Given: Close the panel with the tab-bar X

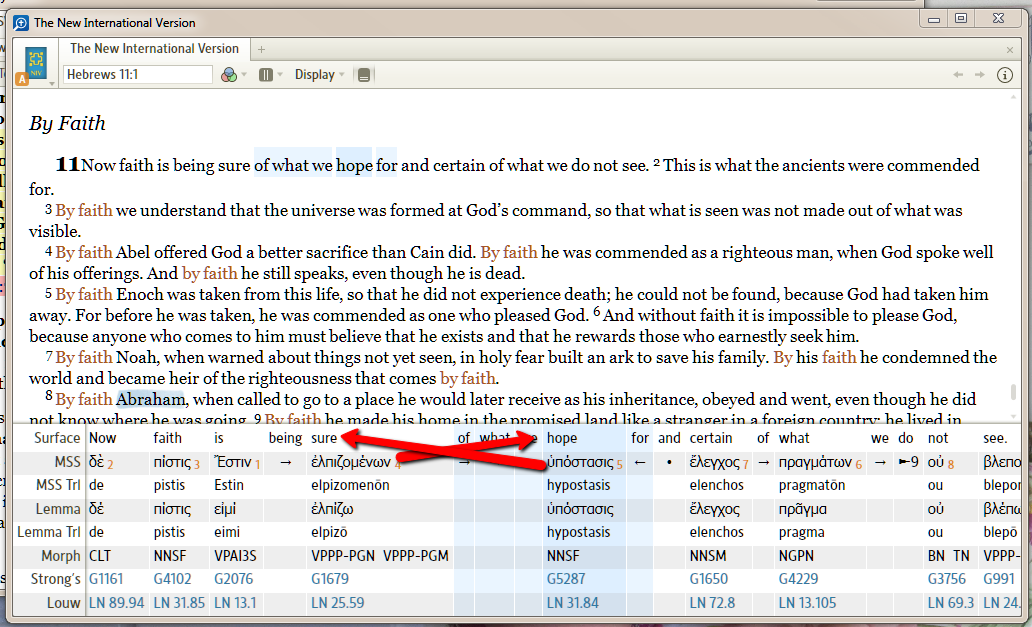Looking at the screenshot, I should [1010, 50].
